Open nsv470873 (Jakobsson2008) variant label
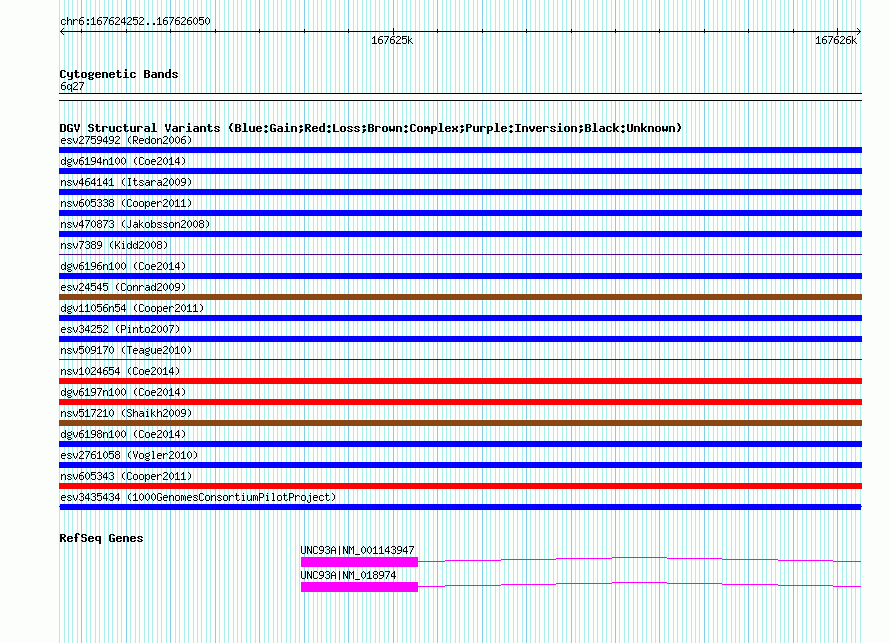The image size is (890, 643). point(135,224)
